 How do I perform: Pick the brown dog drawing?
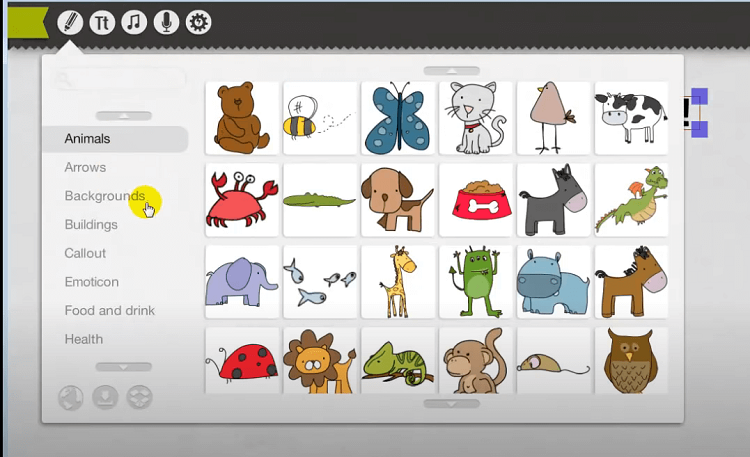tap(398, 200)
